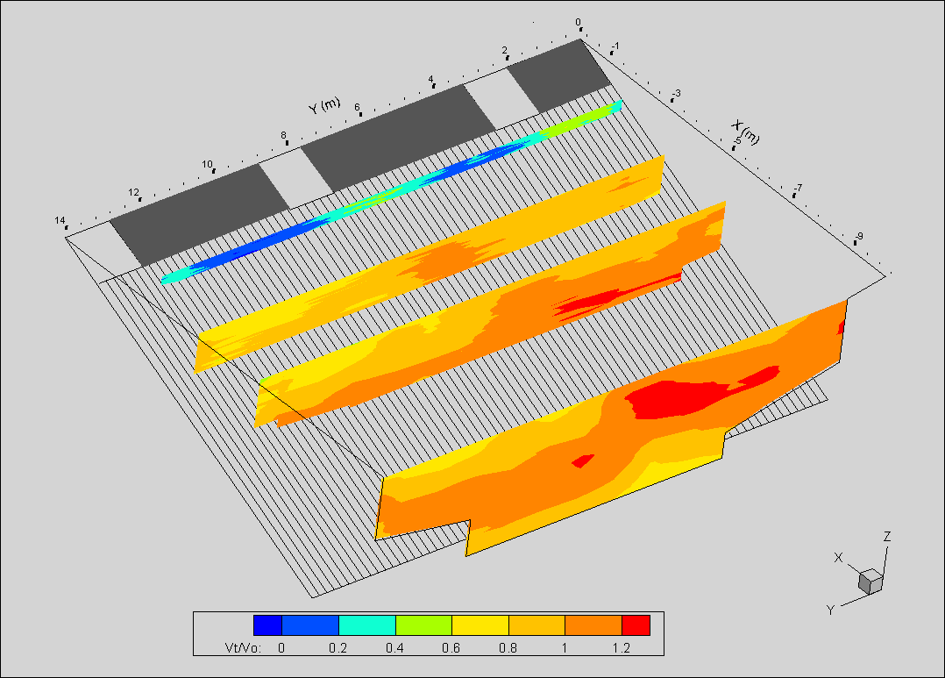Click the "Vt/Vo:" legend label
Image resolution: width=945 pixels, height=678 pixels.
point(243,648)
